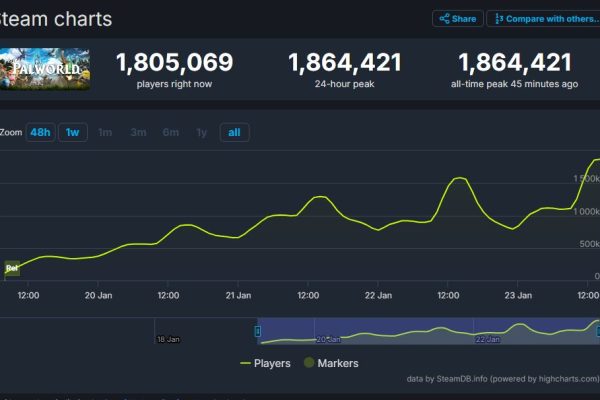
Task: Click the all-time peak 45 minutes ago text
Action: [514, 84]
